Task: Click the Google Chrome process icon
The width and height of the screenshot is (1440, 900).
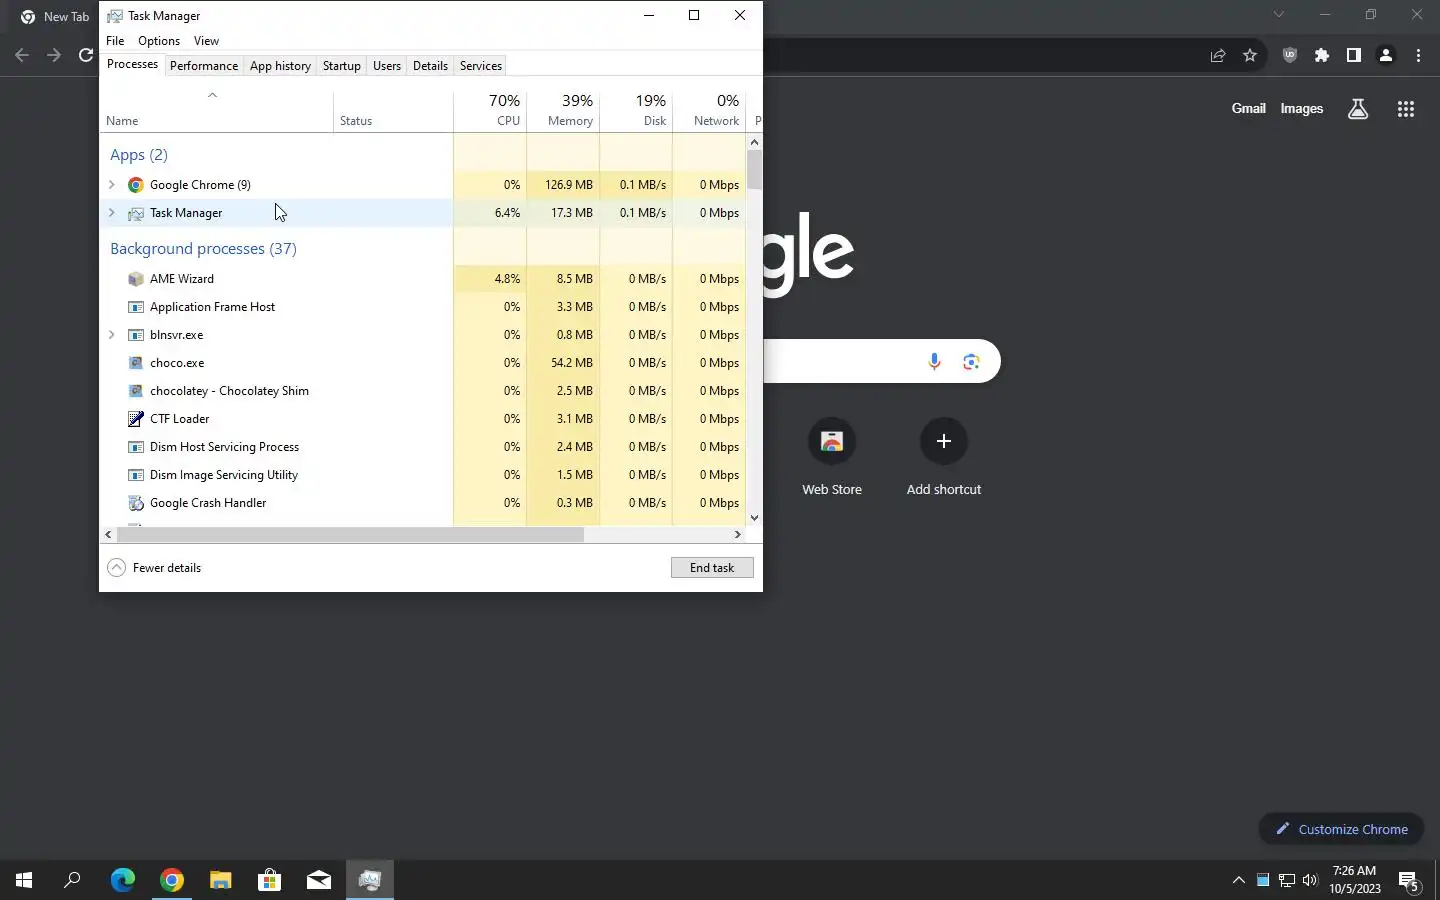Action: click(x=136, y=185)
